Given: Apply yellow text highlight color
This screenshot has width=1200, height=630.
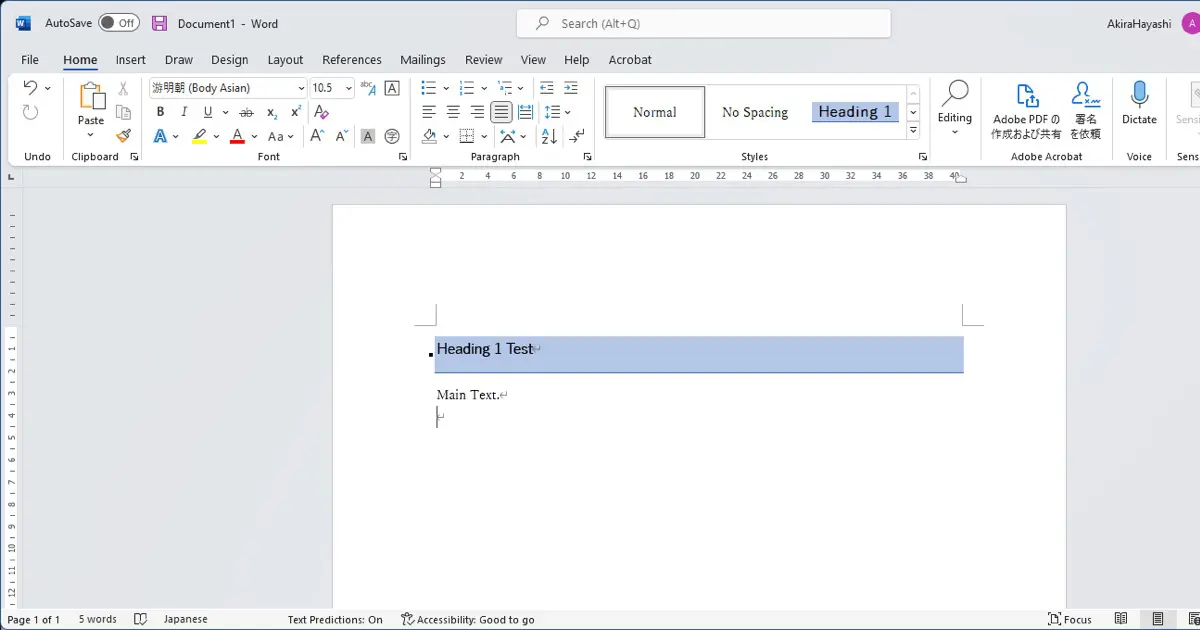Looking at the screenshot, I should [200, 136].
